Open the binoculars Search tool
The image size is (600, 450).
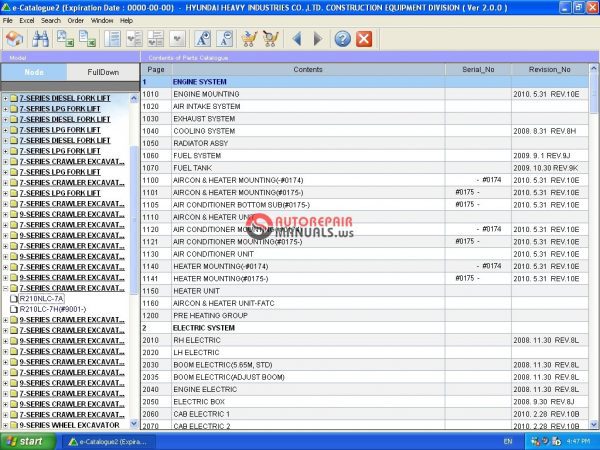(40, 39)
